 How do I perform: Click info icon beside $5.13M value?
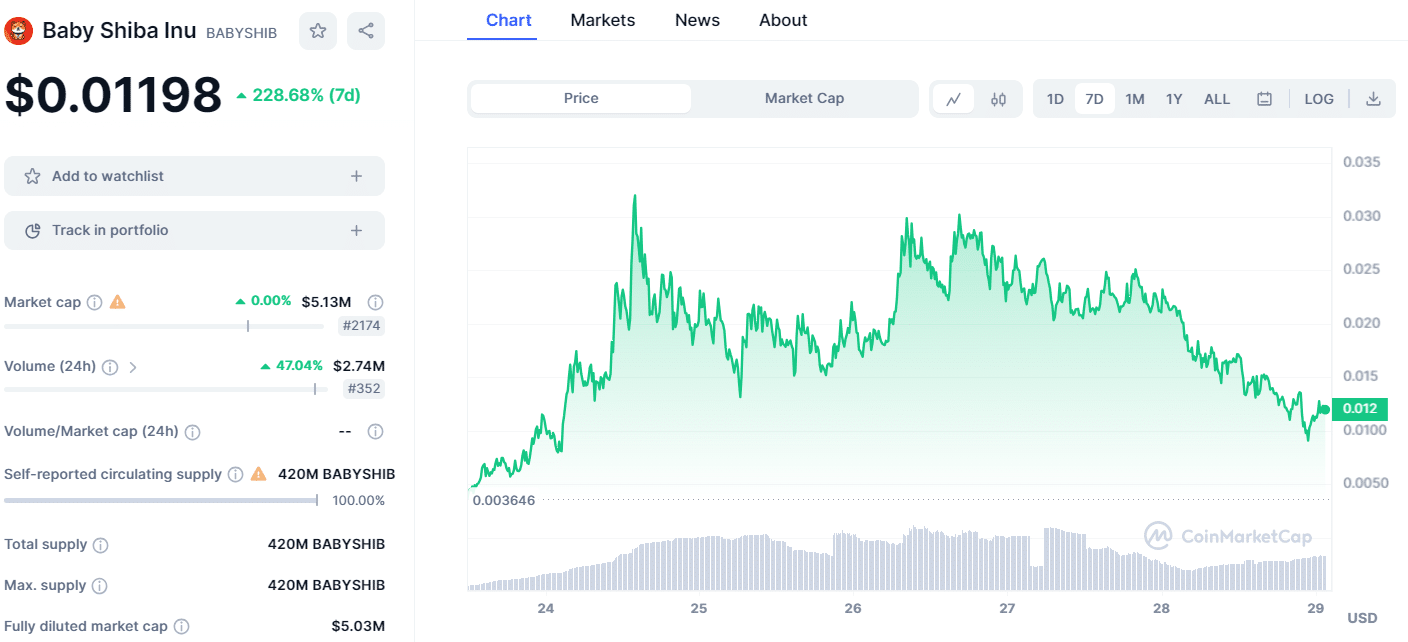[x=376, y=302]
